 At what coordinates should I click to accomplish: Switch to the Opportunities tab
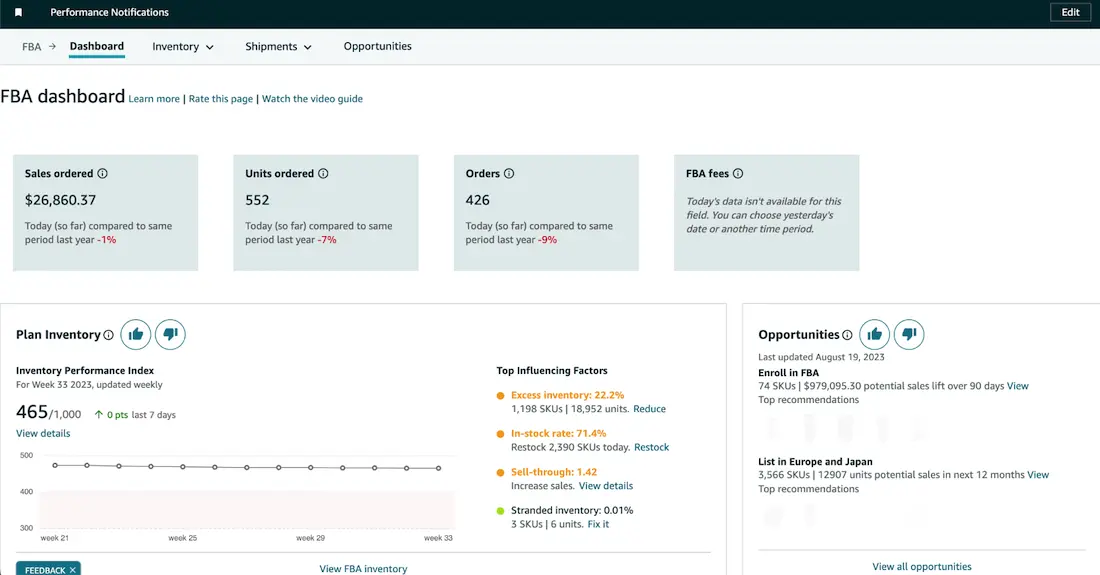pos(377,46)
